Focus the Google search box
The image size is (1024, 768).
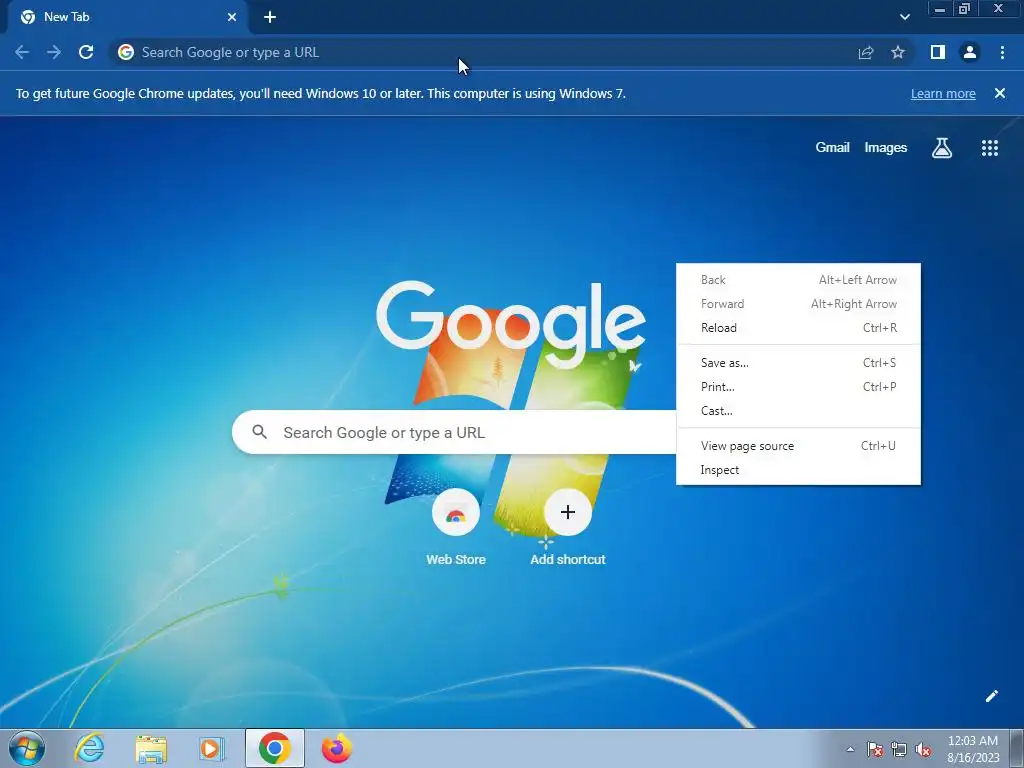coord(454,432)
